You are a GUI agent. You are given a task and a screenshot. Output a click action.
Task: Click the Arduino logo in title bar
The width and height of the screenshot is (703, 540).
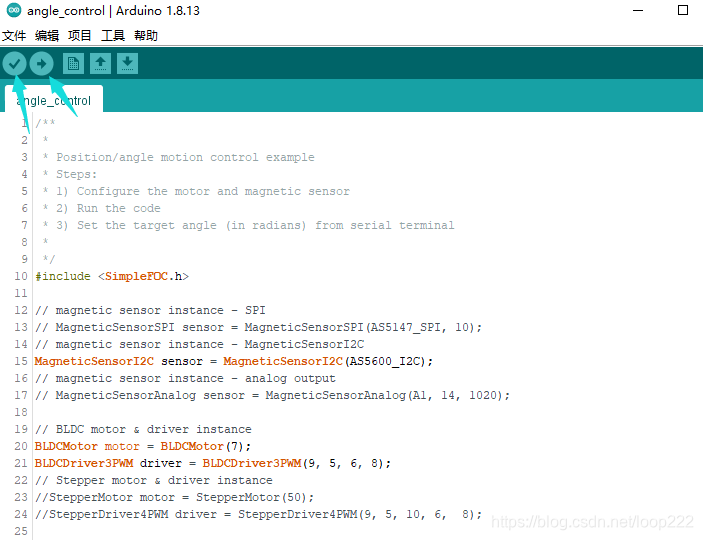click(14, 10)
